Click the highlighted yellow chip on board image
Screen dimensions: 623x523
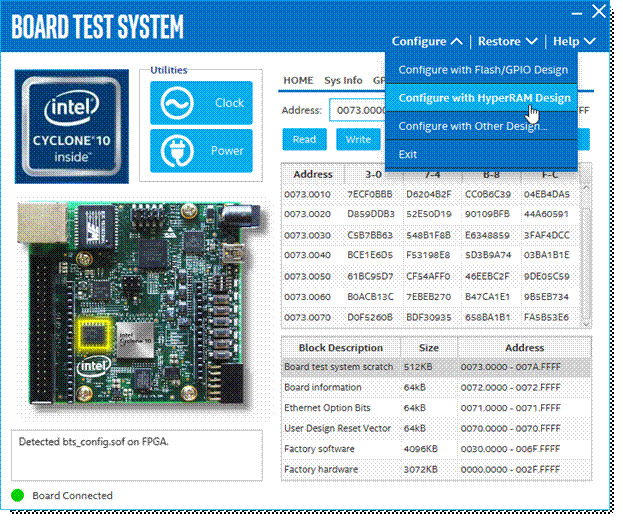[93, 335]
